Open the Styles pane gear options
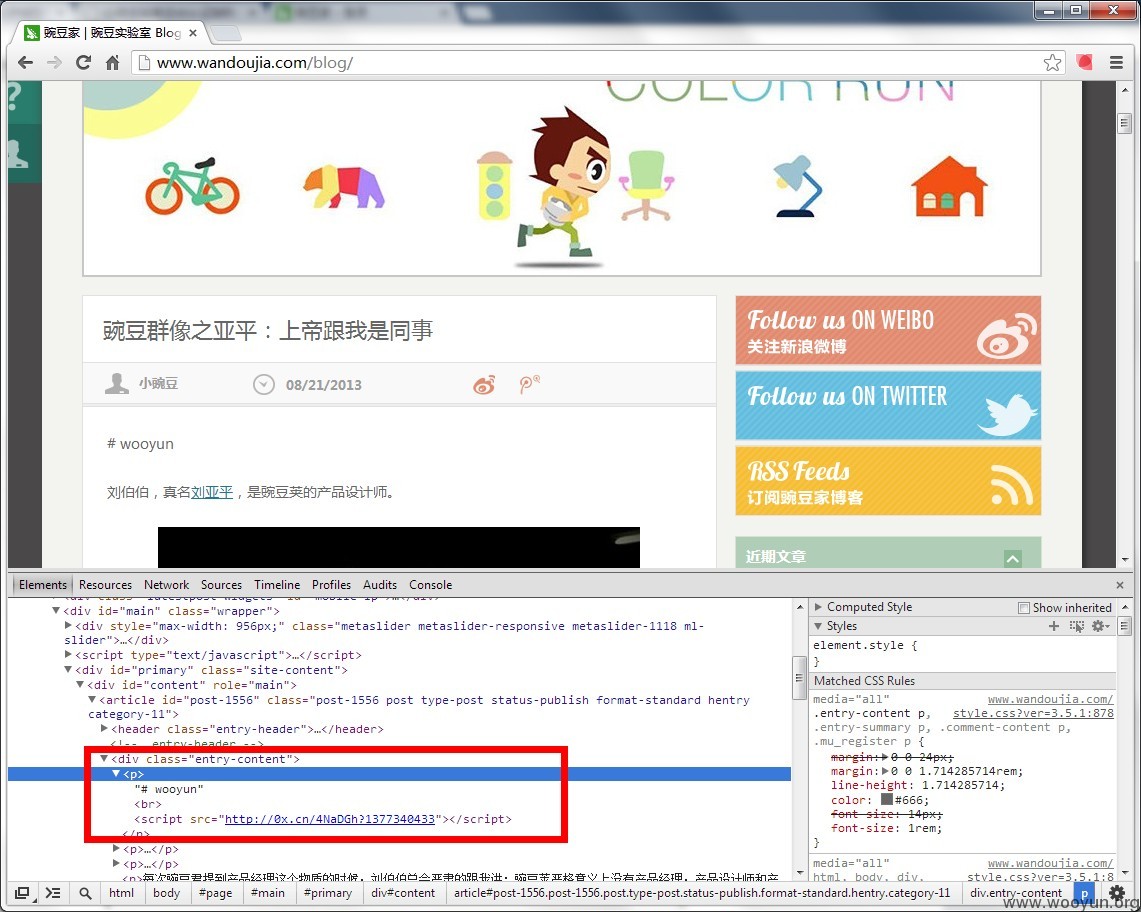The width and height of the screenshot is (1141, 912). click(x=1100, y=626)
